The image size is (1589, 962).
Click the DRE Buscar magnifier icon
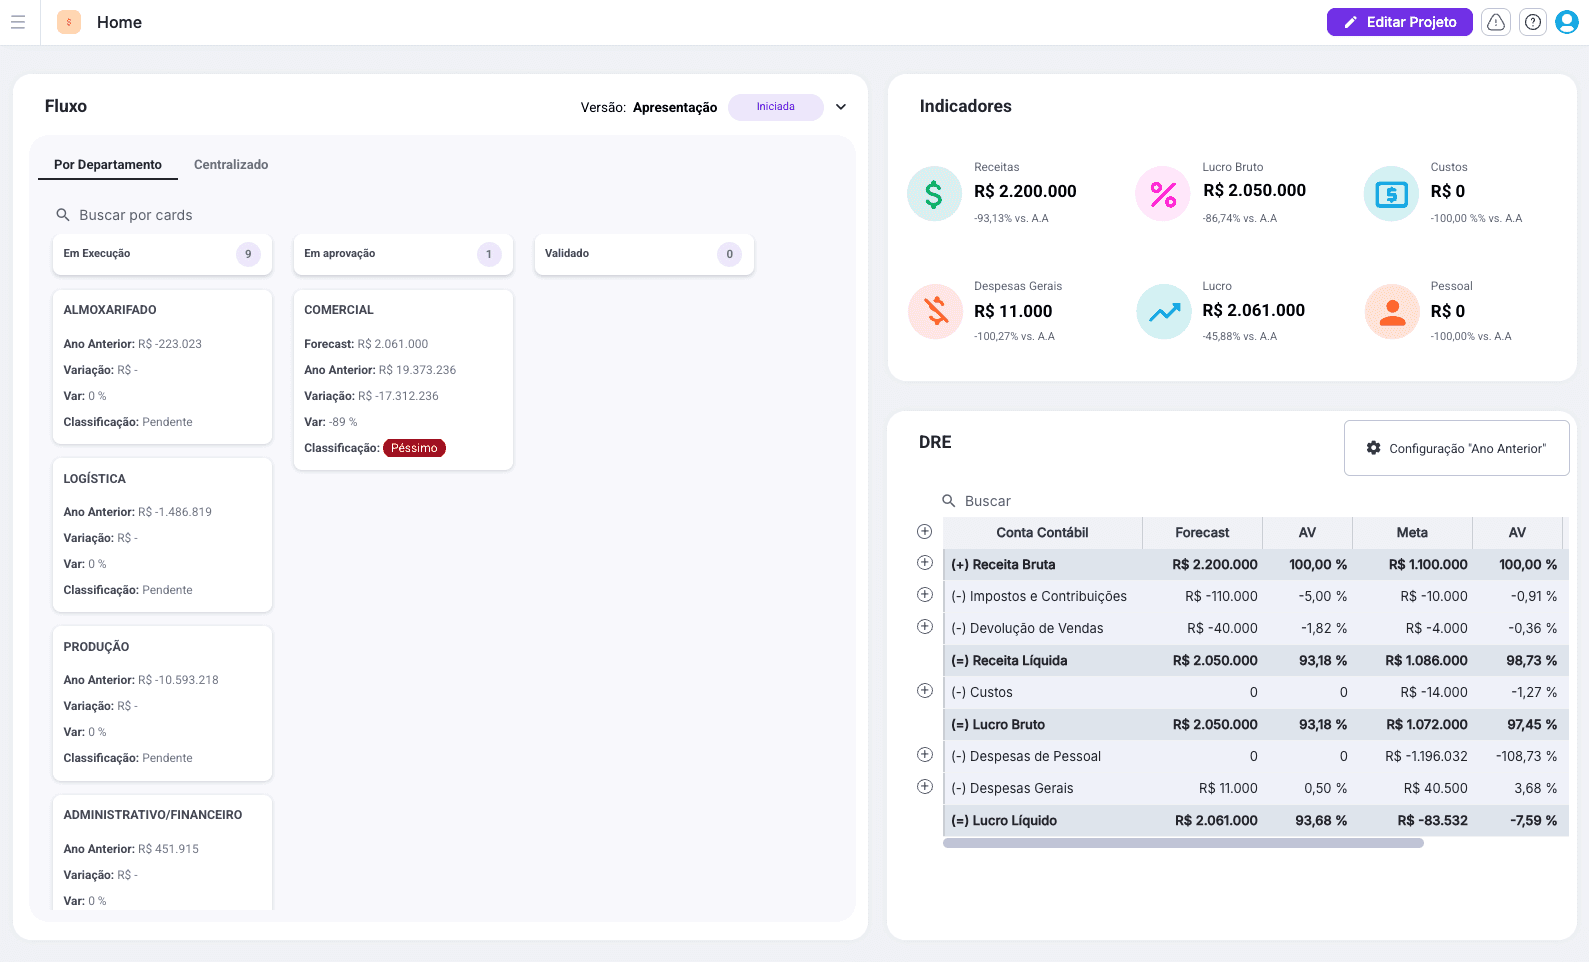(949, 500)
